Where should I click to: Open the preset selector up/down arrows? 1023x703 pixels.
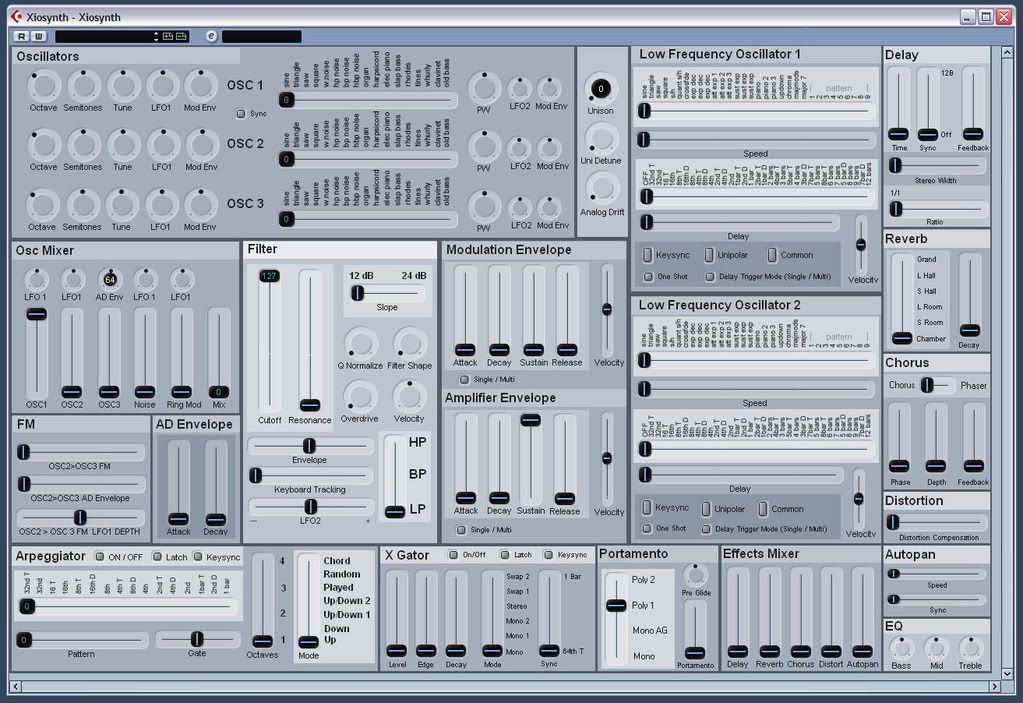(x=157, y=36)
